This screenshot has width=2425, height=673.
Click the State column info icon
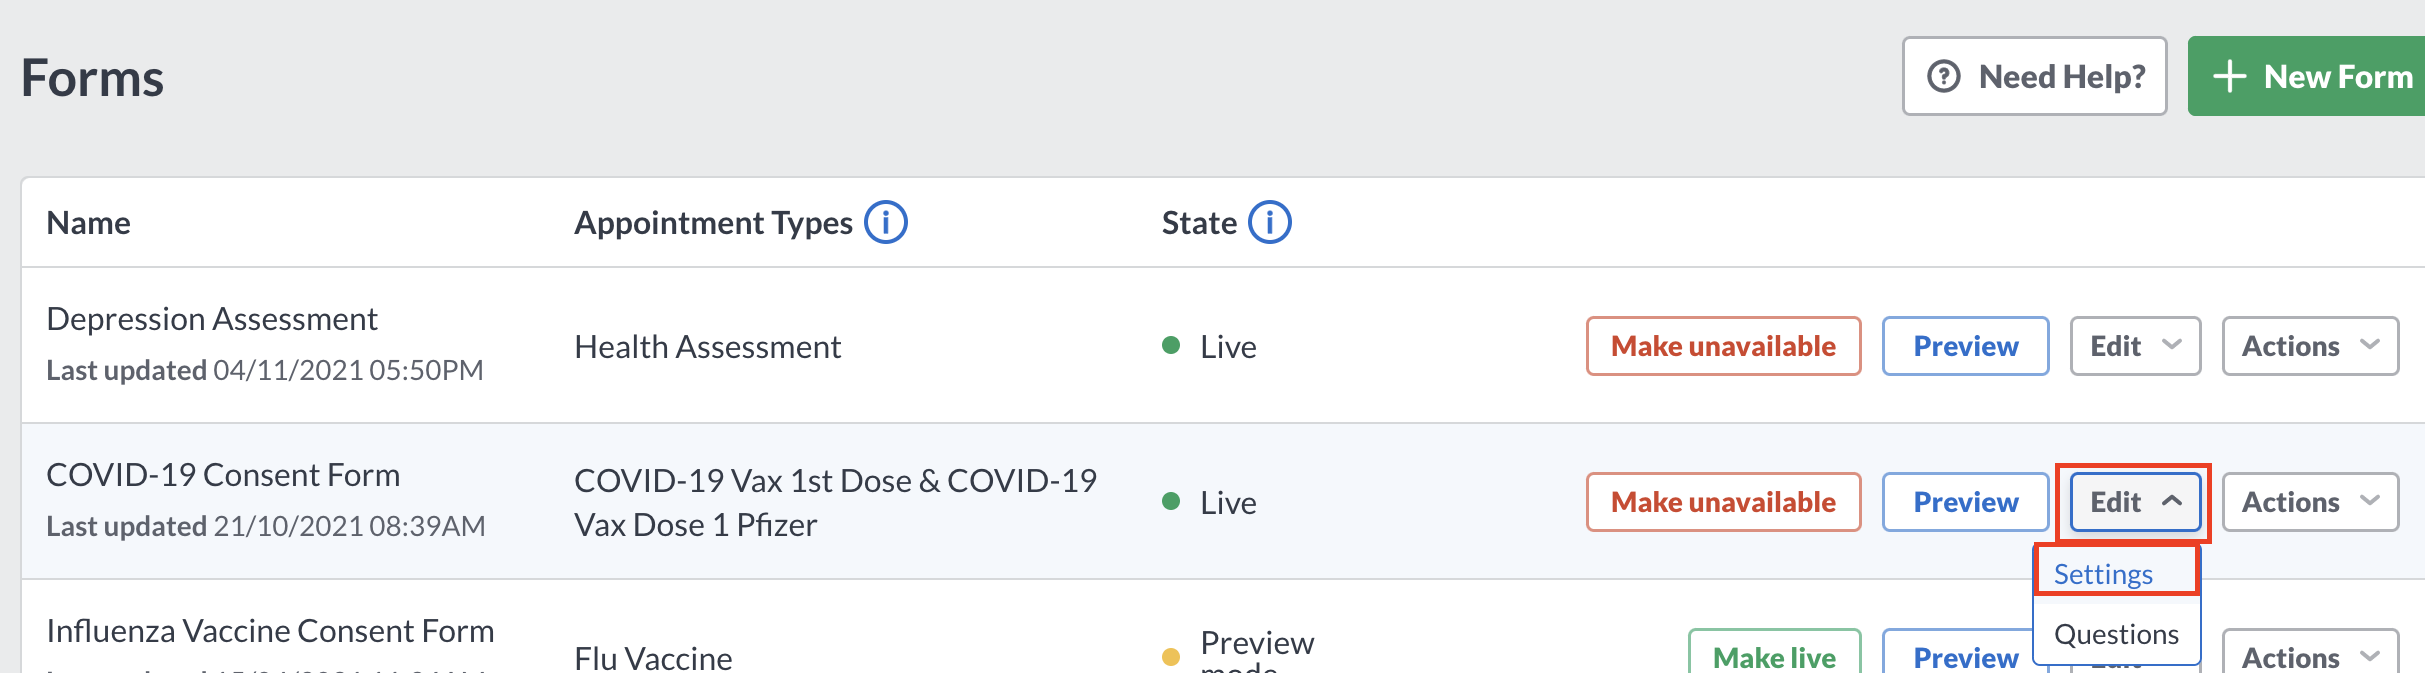click(1270, 222)
